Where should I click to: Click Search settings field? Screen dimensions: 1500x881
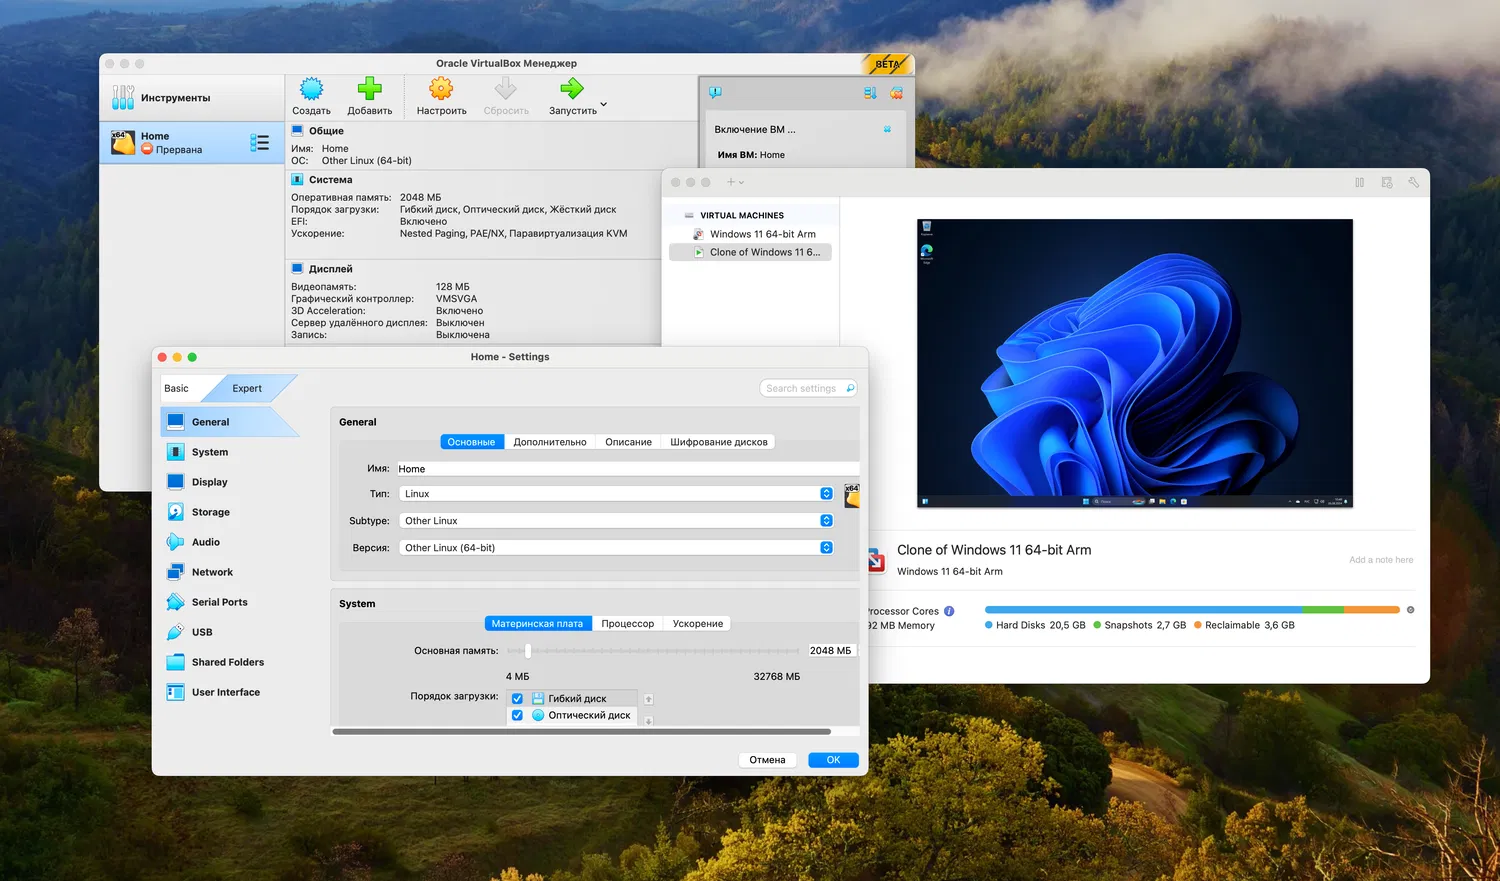pos(808,388)
